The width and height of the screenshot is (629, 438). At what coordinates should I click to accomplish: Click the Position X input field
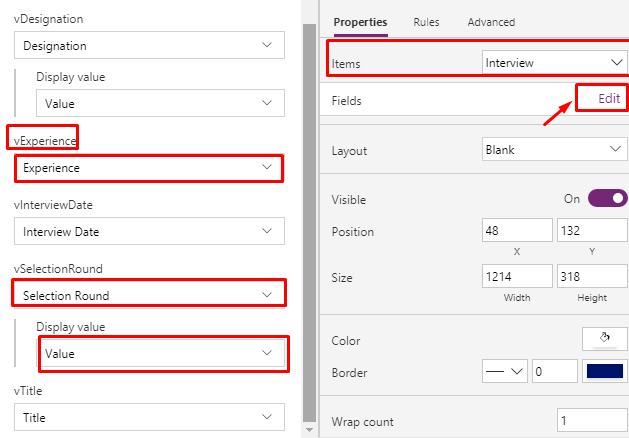(517, 230)
